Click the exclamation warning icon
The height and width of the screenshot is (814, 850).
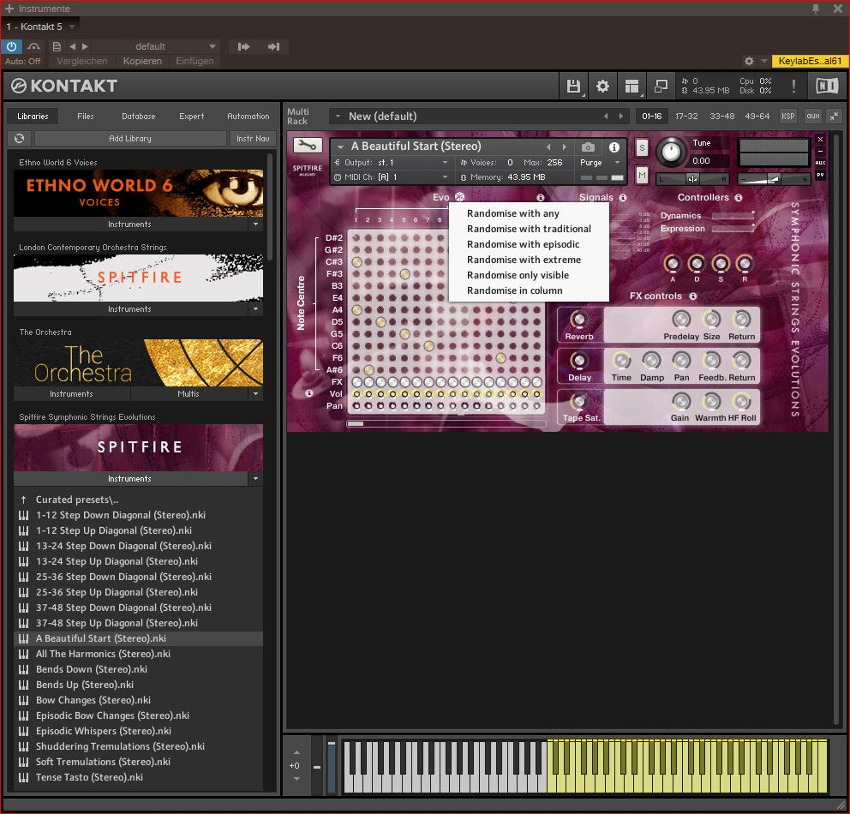(x=794, y=86)
